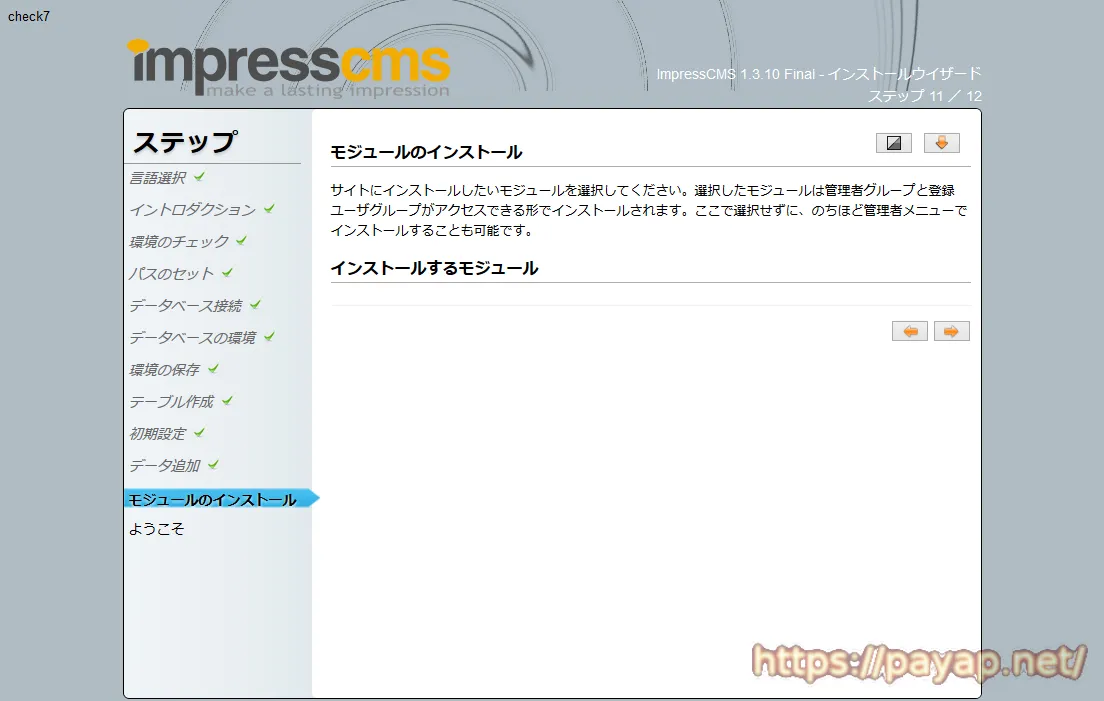Click the ImpressCMS logo
The image size is (1104, 701).
287,62
